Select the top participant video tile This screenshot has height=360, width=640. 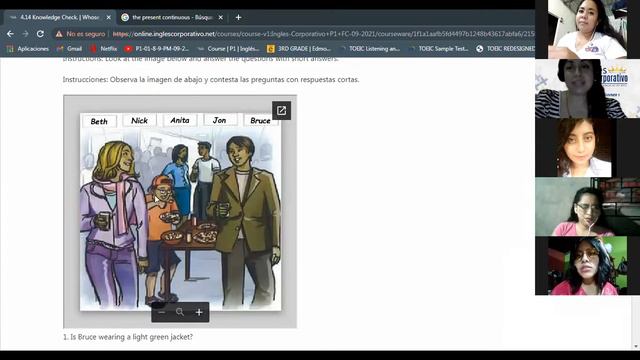click(587, 29)
